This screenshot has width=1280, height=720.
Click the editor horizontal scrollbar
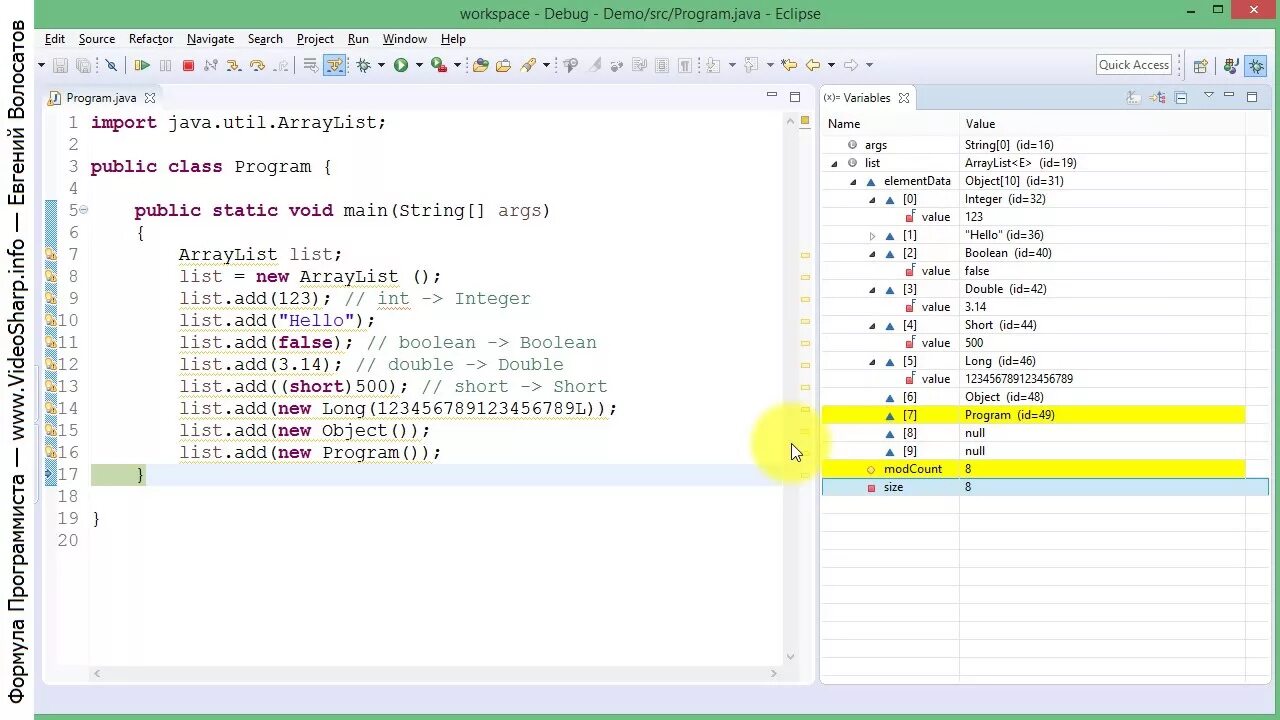[x=436, y=674]
